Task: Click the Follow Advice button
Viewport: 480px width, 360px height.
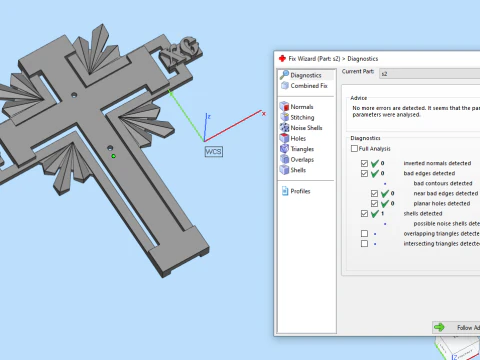Action: [456, 327]
